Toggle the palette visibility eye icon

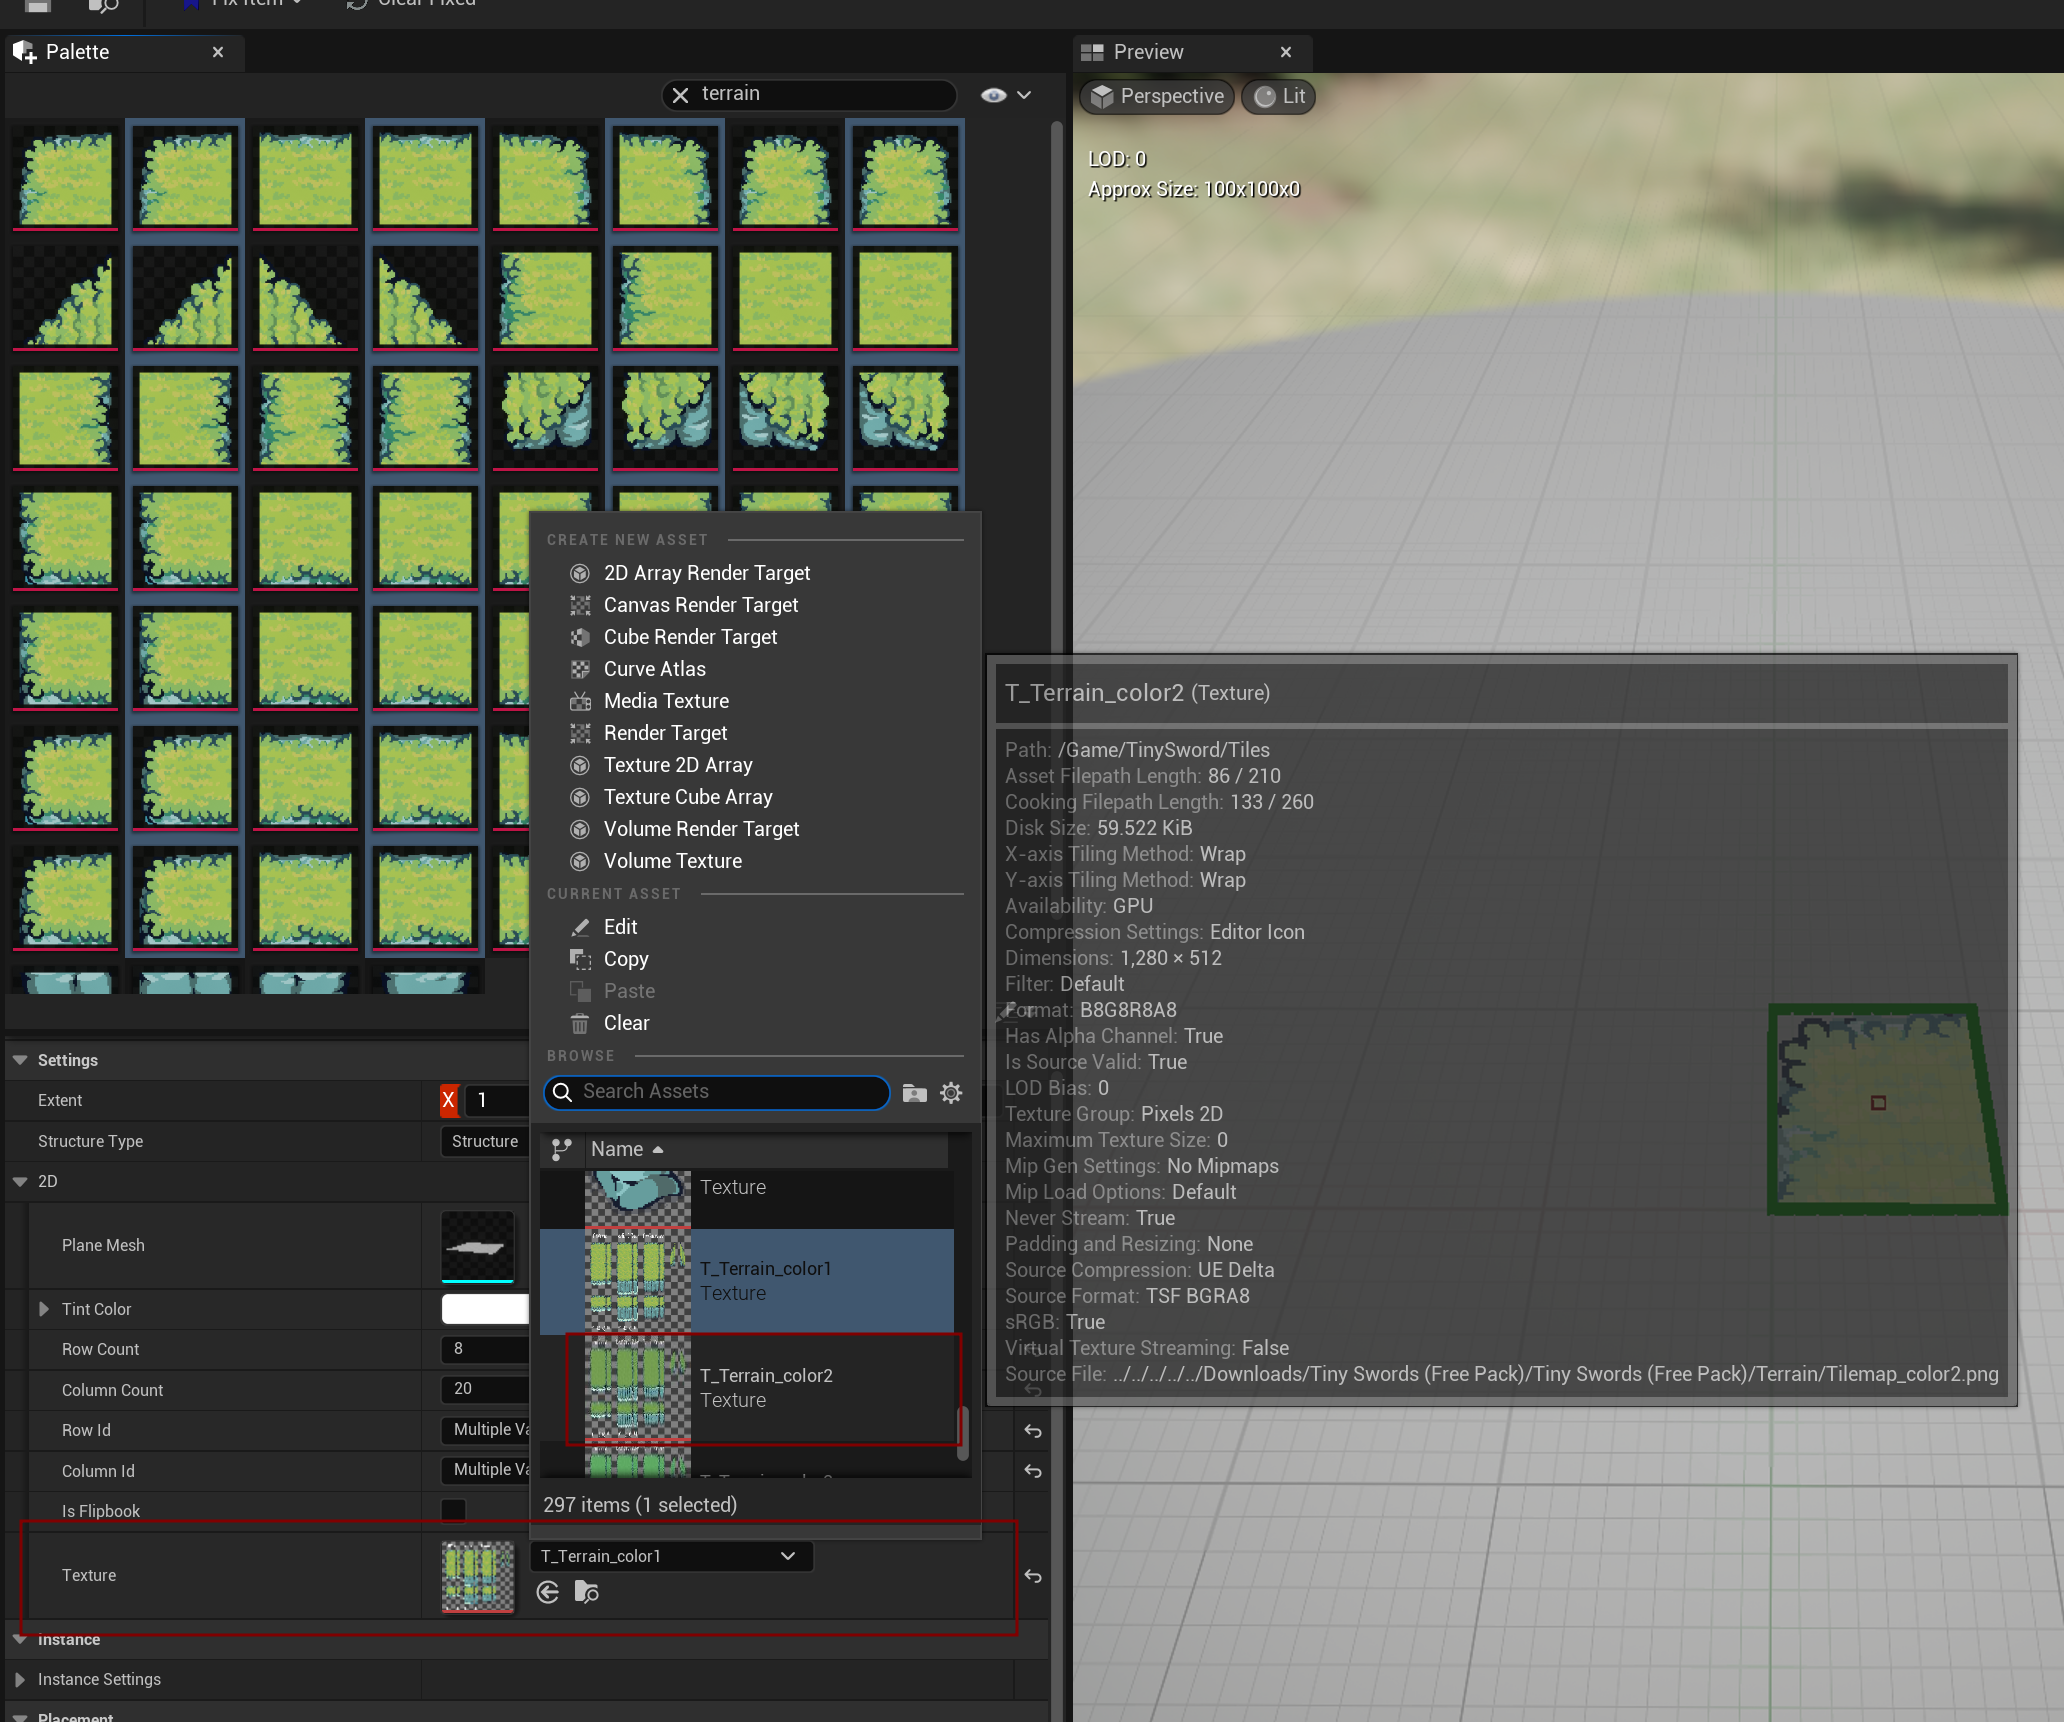point(993,95)
